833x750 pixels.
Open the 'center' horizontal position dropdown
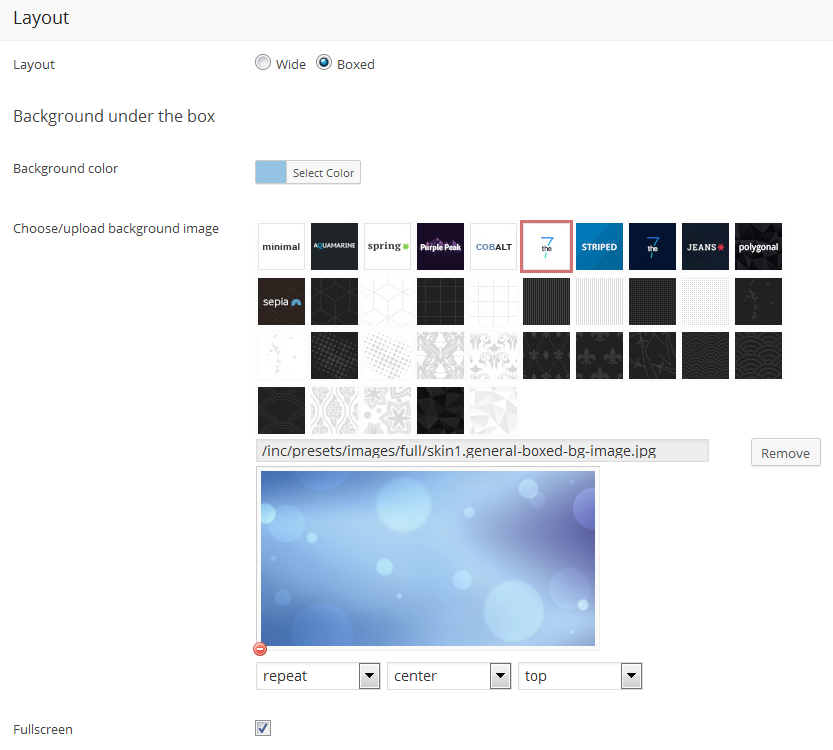(x=449, y=676)
